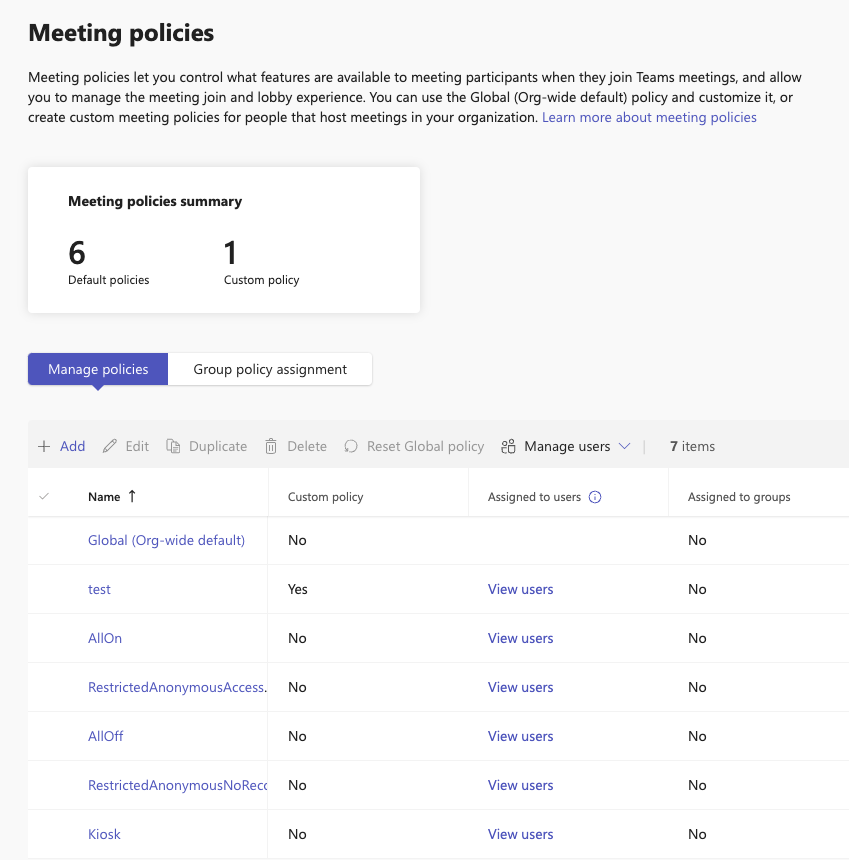Click the Delete trash icon
Image resolution: width=849 pixels, height=860 pixels.
pyautogui.click(x=271, y=447)
